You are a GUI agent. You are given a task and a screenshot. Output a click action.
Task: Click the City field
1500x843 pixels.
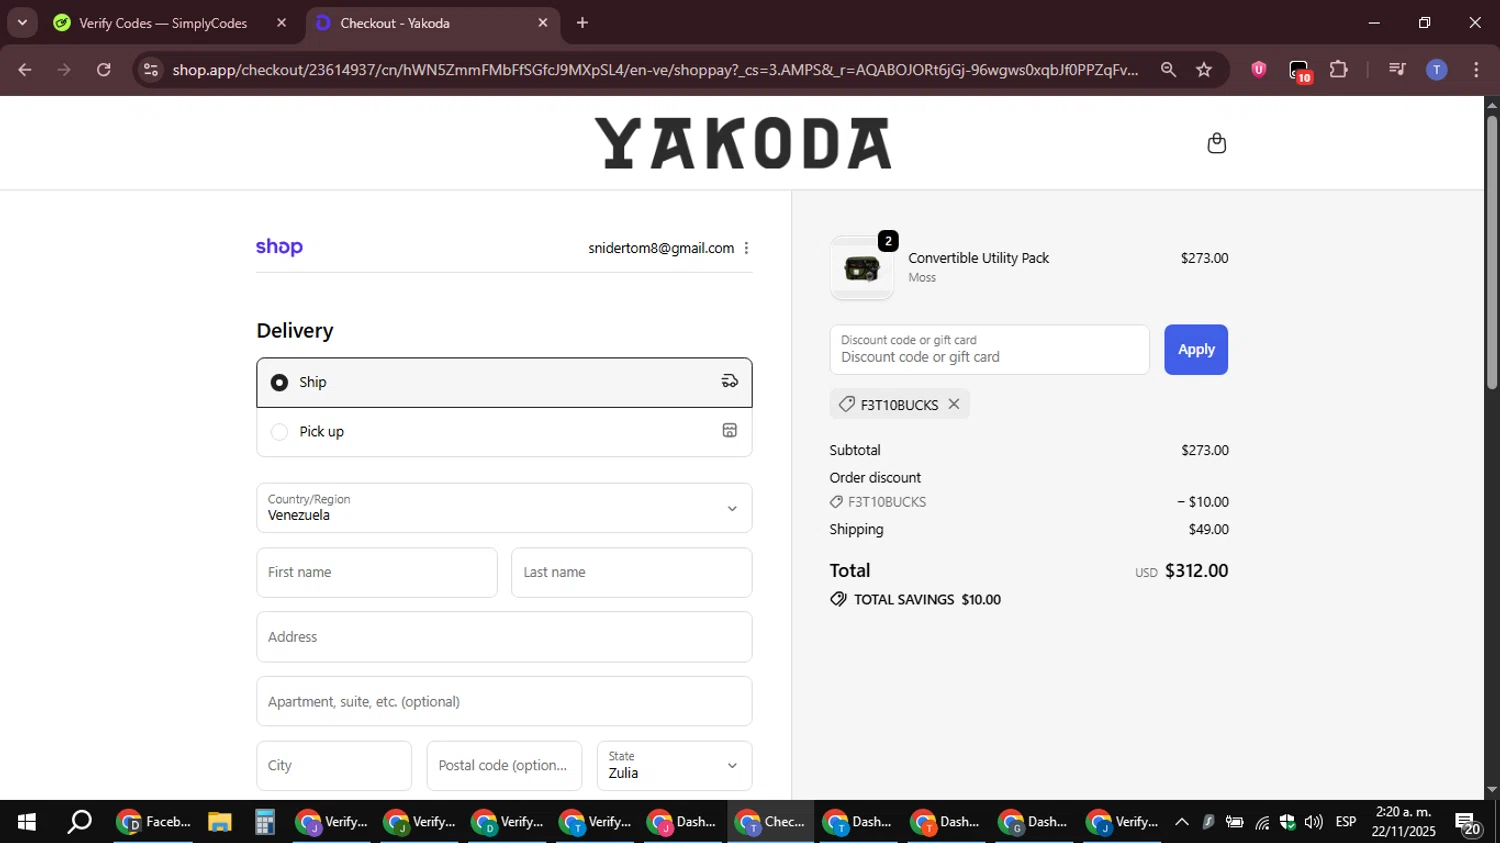(334, 766)
